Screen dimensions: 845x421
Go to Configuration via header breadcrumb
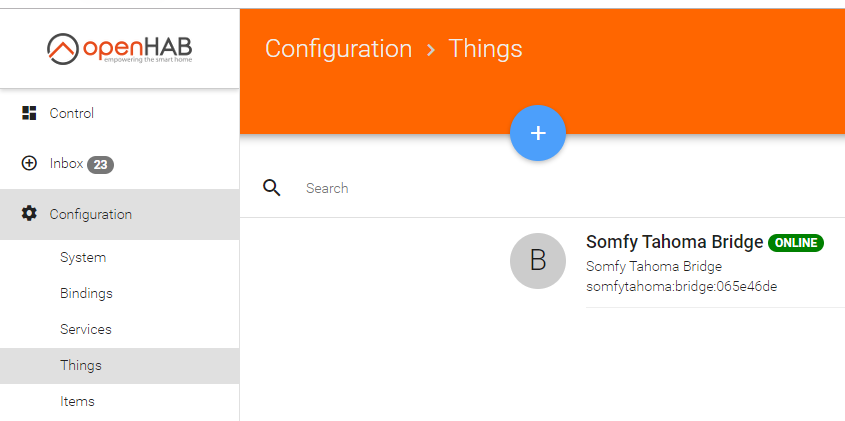pos(338,49)
